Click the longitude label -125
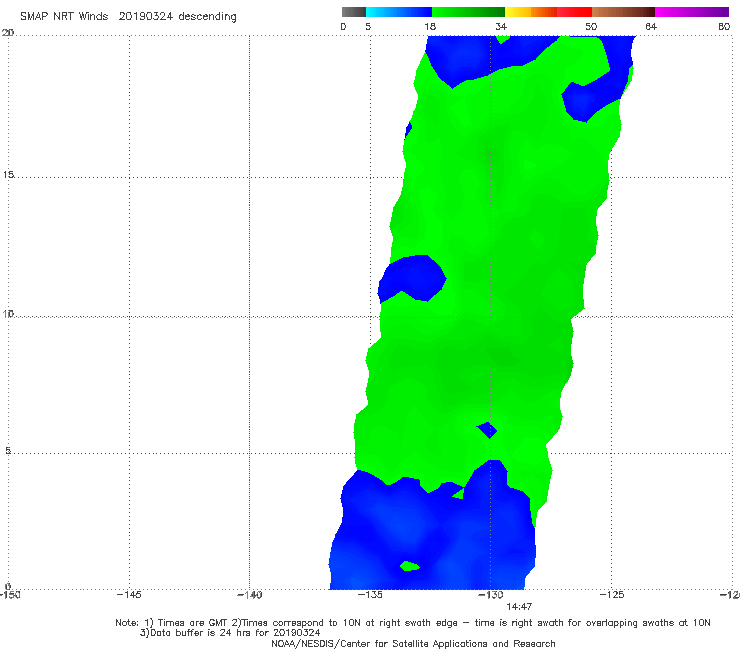This screenshot has height=650, width=740. coord(612,595)
